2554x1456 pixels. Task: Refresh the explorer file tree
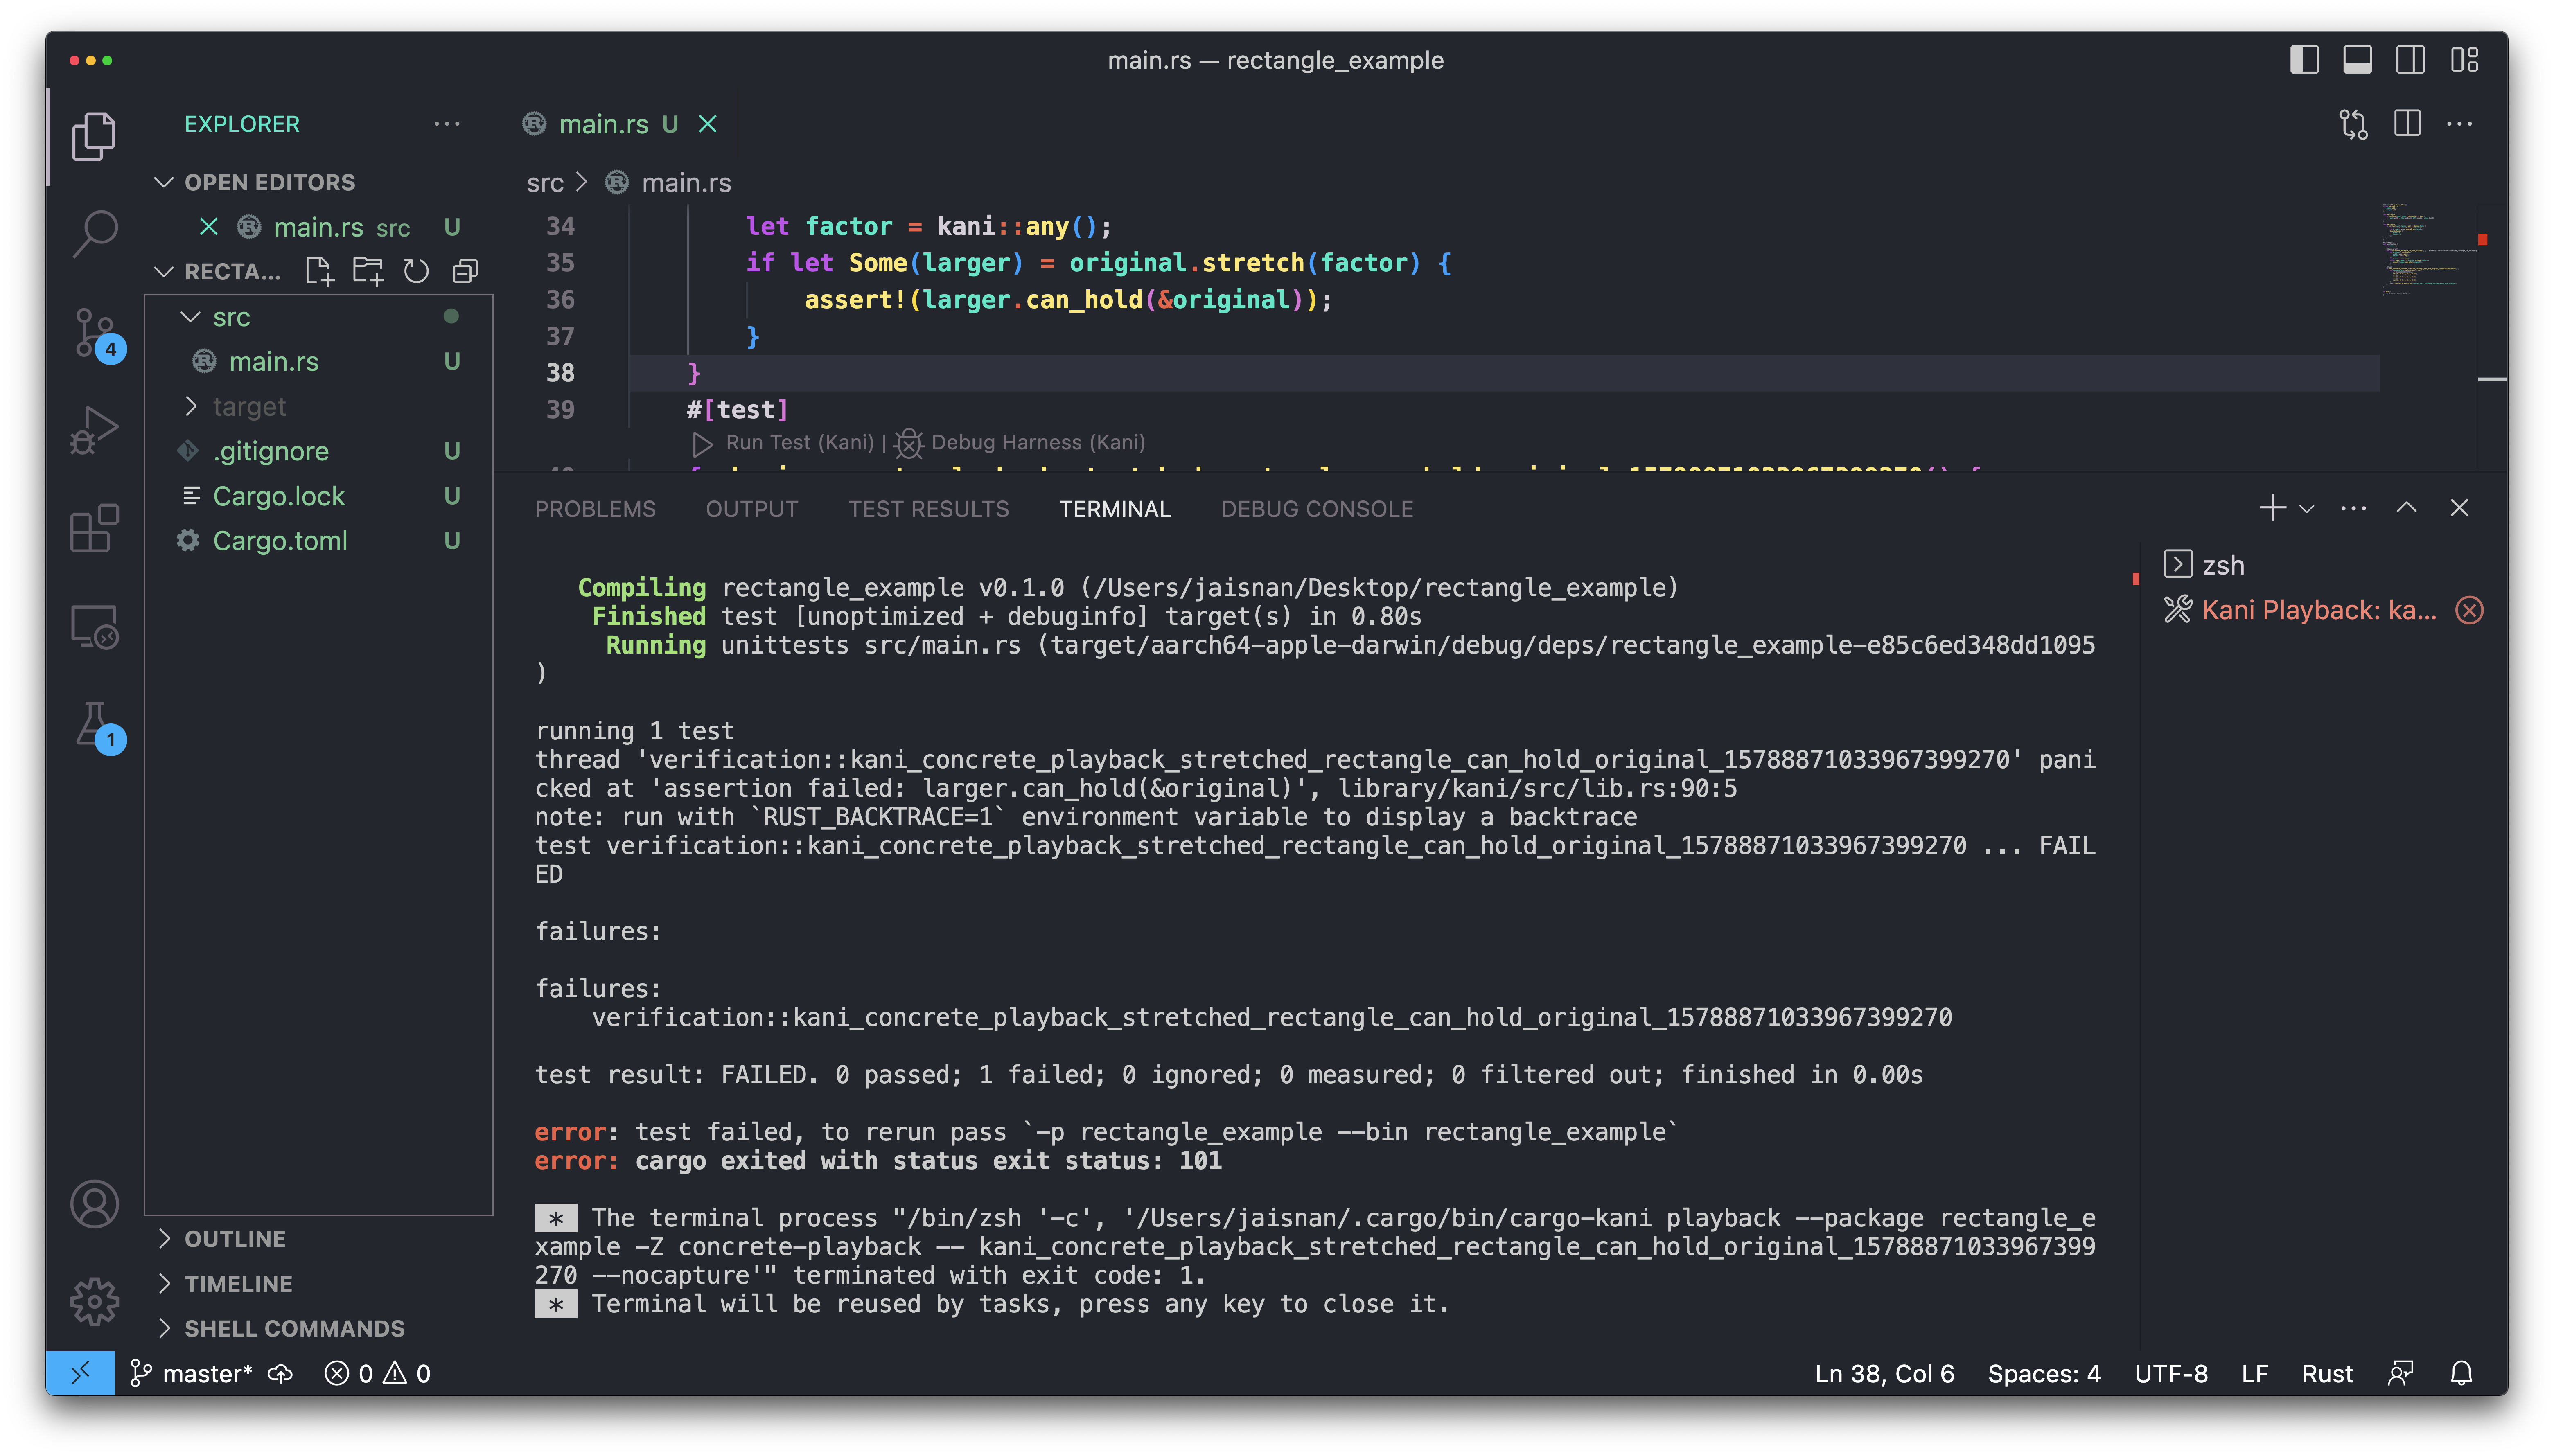click(x=416, y=271)
